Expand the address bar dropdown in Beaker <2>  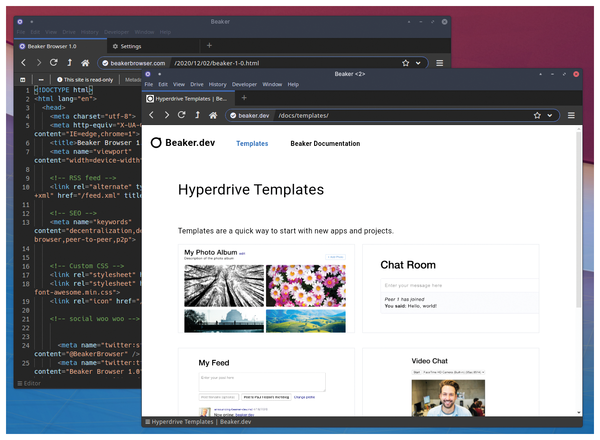coord(550,115)
